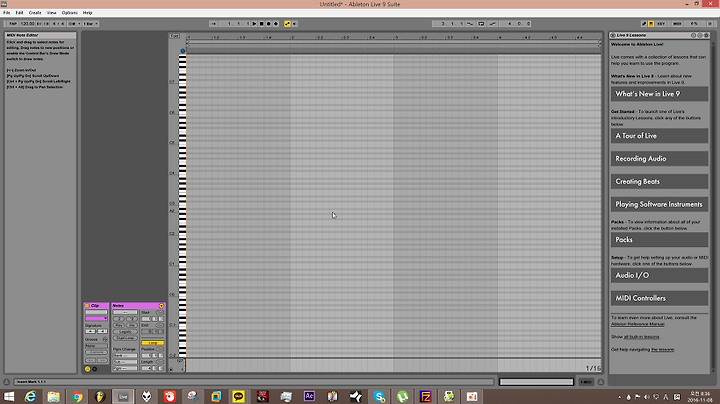Click the lessons panel vertical scrollbar
This screenshot has width=720, height=404.
pyautogui.click(x=713, y=207)
